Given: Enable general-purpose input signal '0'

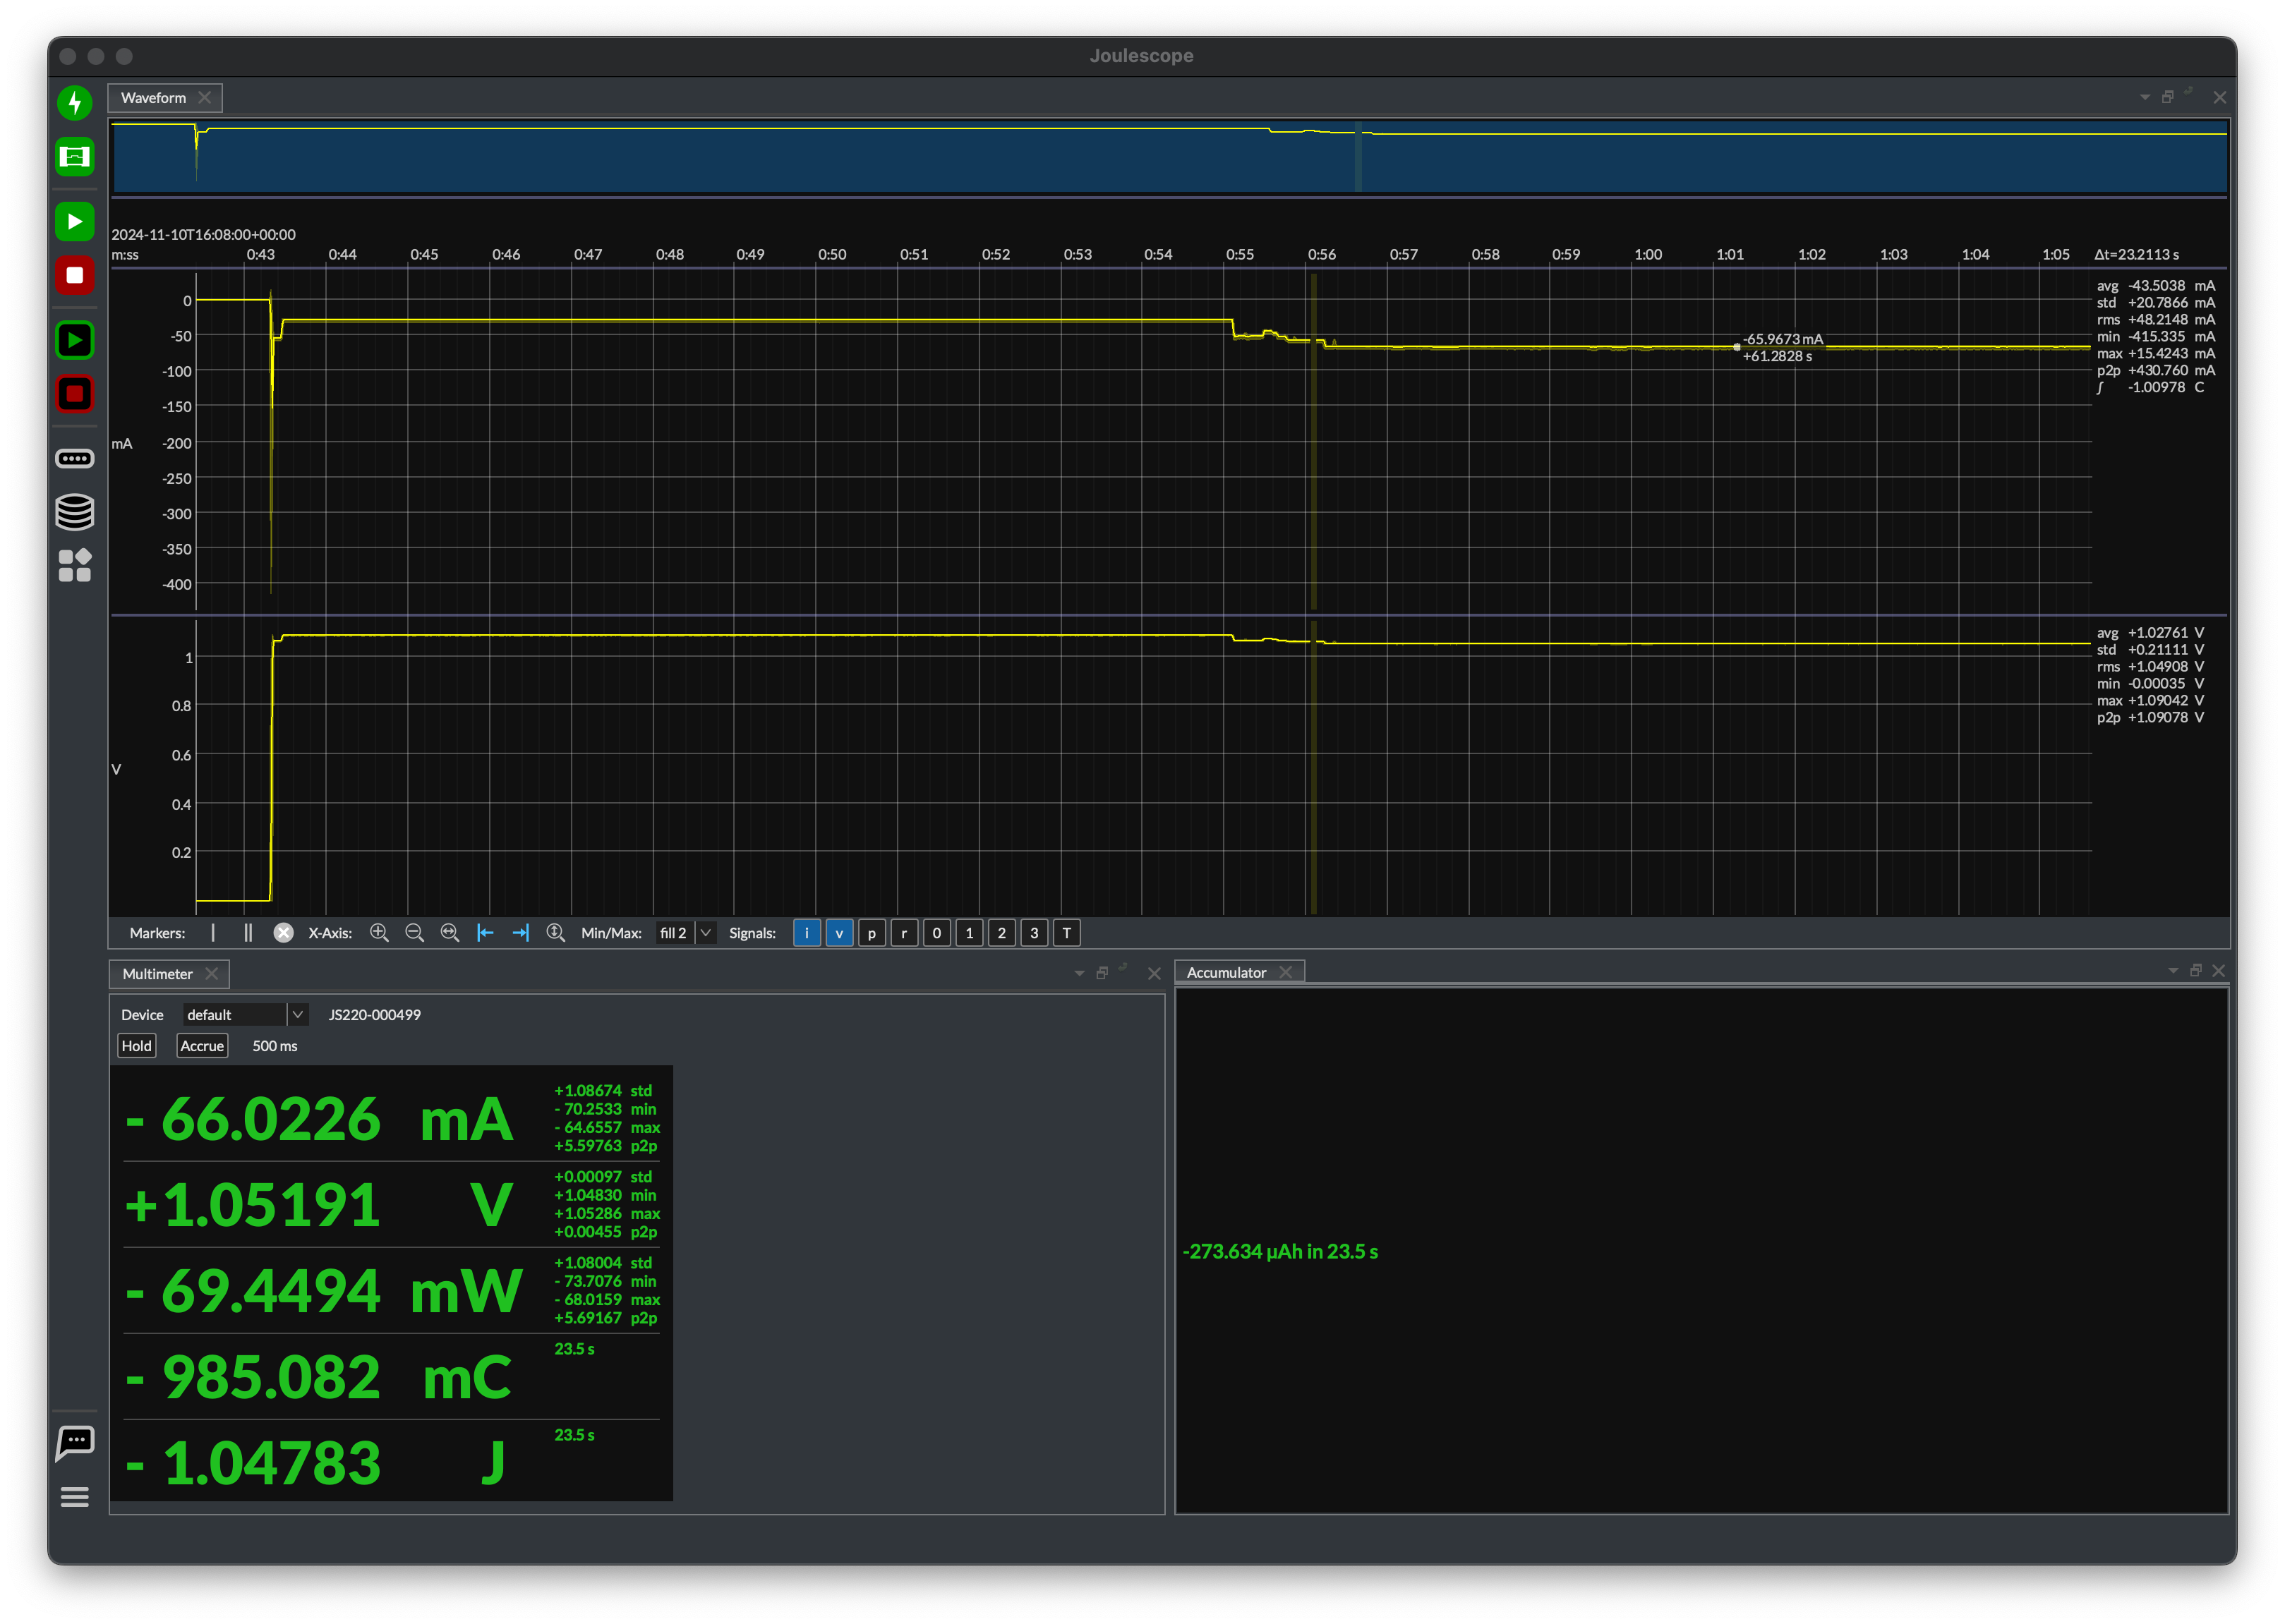Looking at the screenshot, I should point(937,933).
